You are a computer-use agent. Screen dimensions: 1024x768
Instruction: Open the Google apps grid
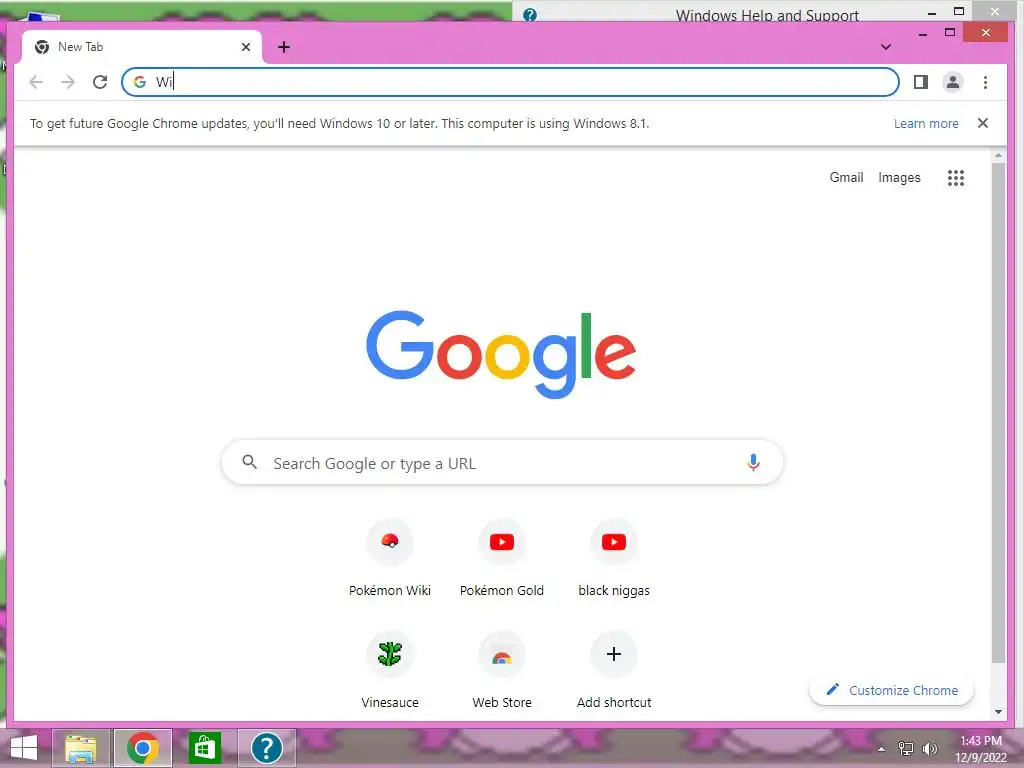point(955,178)
